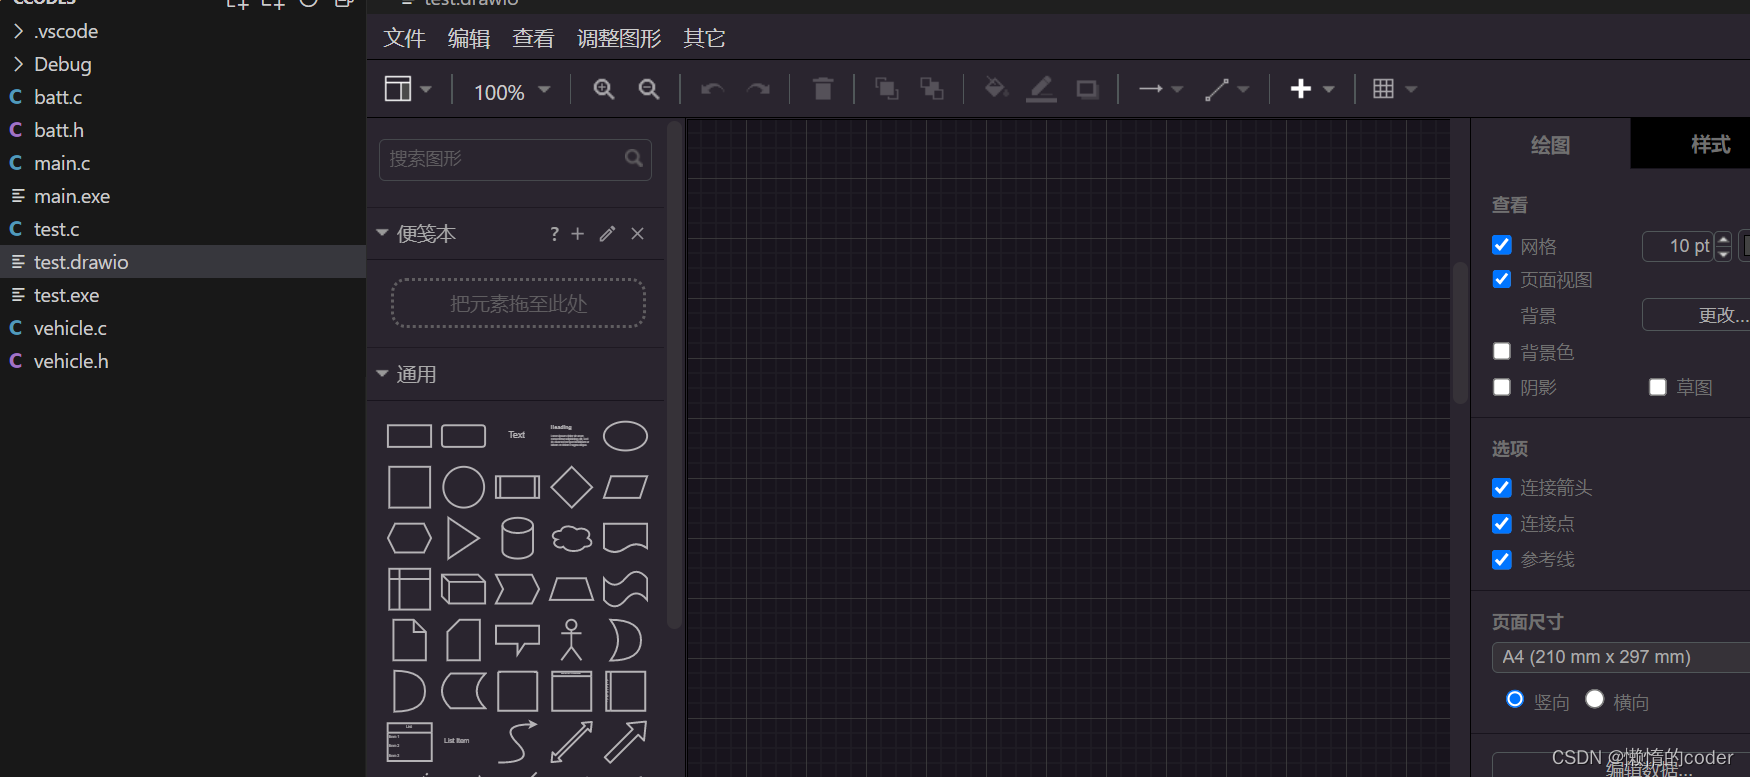Toggle the 页面视图 page view checkbox
This screenshot has width=1750, height=777.
[x=1501, y=279]
